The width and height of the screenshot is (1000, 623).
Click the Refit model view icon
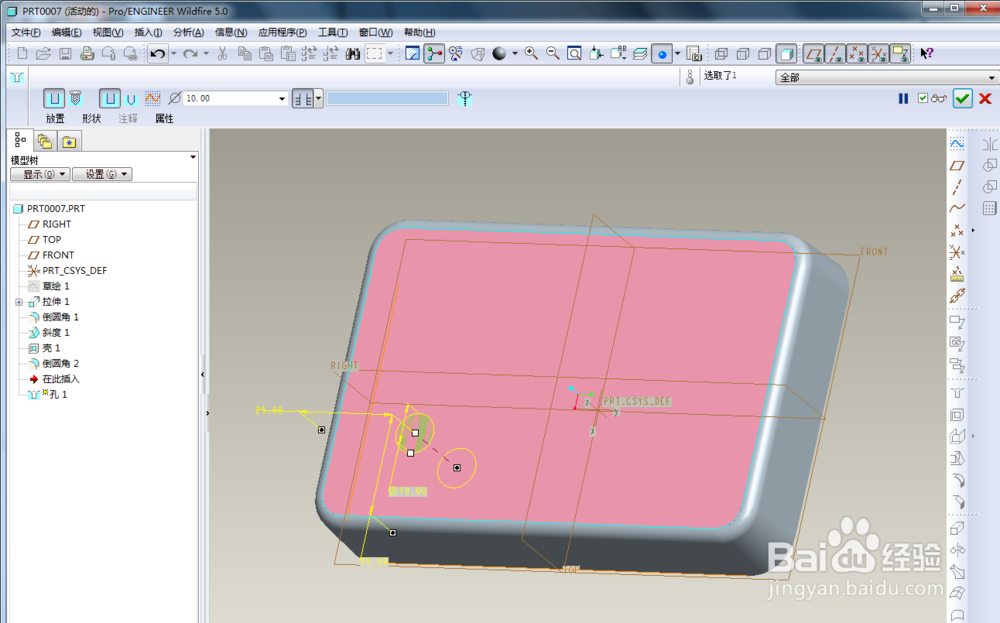(573, 53)
